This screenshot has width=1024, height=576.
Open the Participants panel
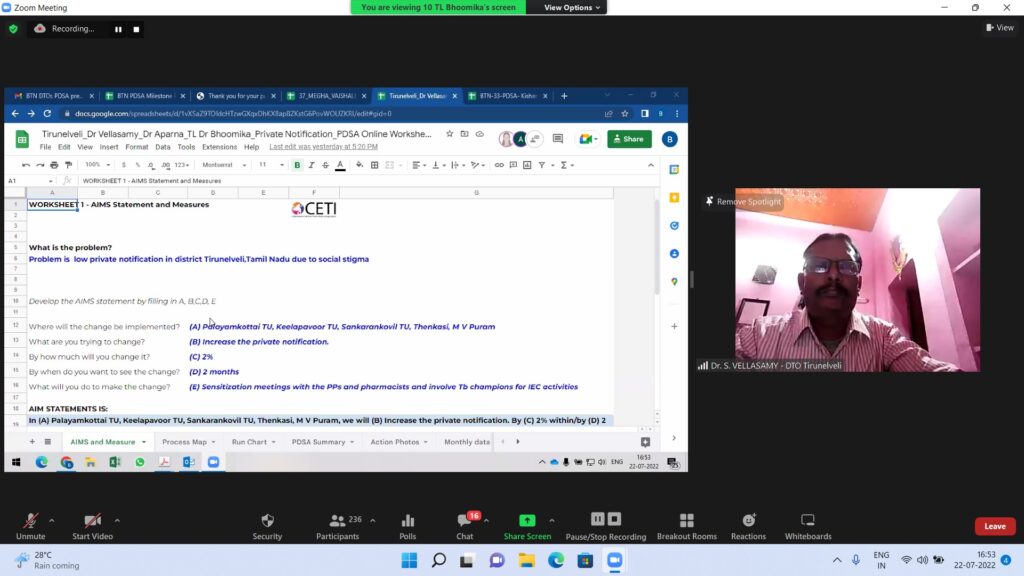tap(338, 526)
